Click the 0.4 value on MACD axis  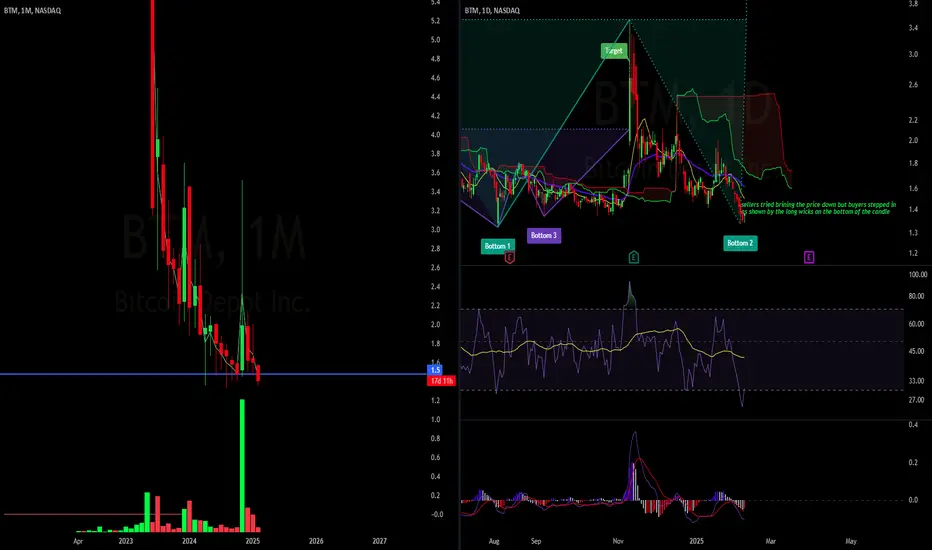click(913, 425)
